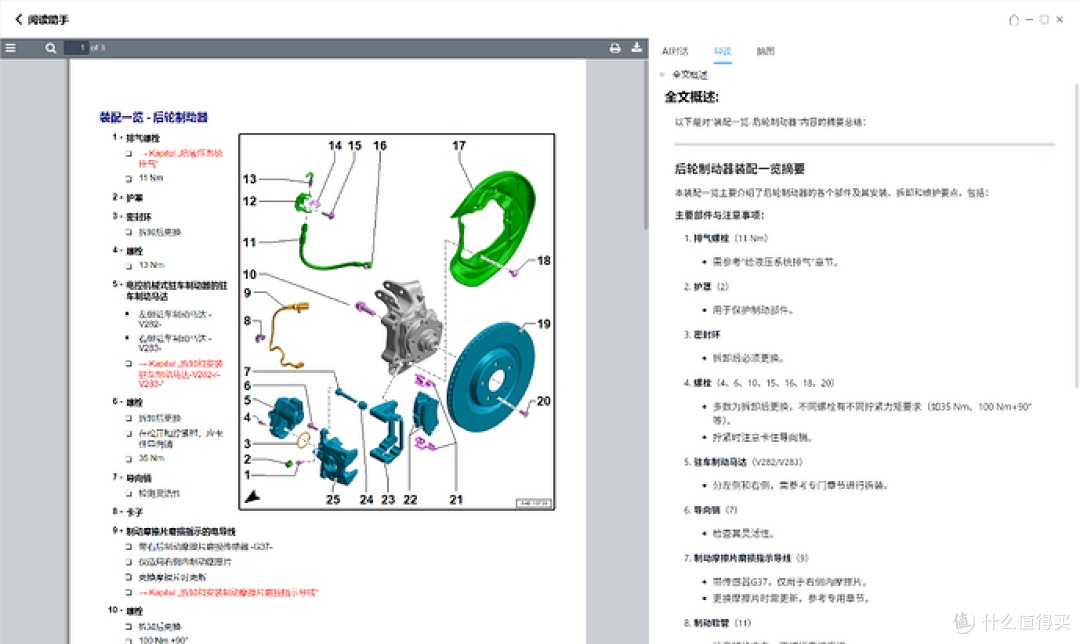Click PDF list item "10 - 螺栓"
Viewport: 1080px width, 644px height.
coord(125,611)
